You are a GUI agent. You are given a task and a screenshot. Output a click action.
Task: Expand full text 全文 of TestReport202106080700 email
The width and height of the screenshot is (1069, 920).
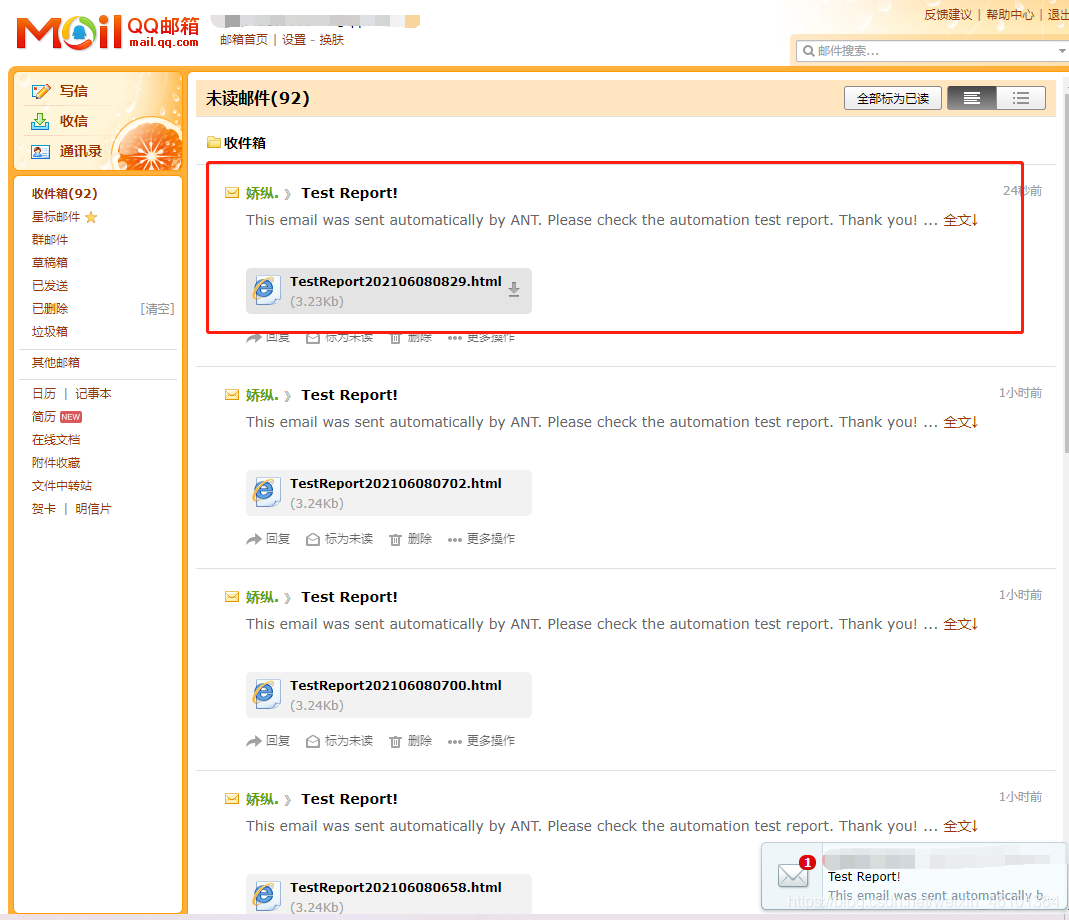[x=961, y=623]
